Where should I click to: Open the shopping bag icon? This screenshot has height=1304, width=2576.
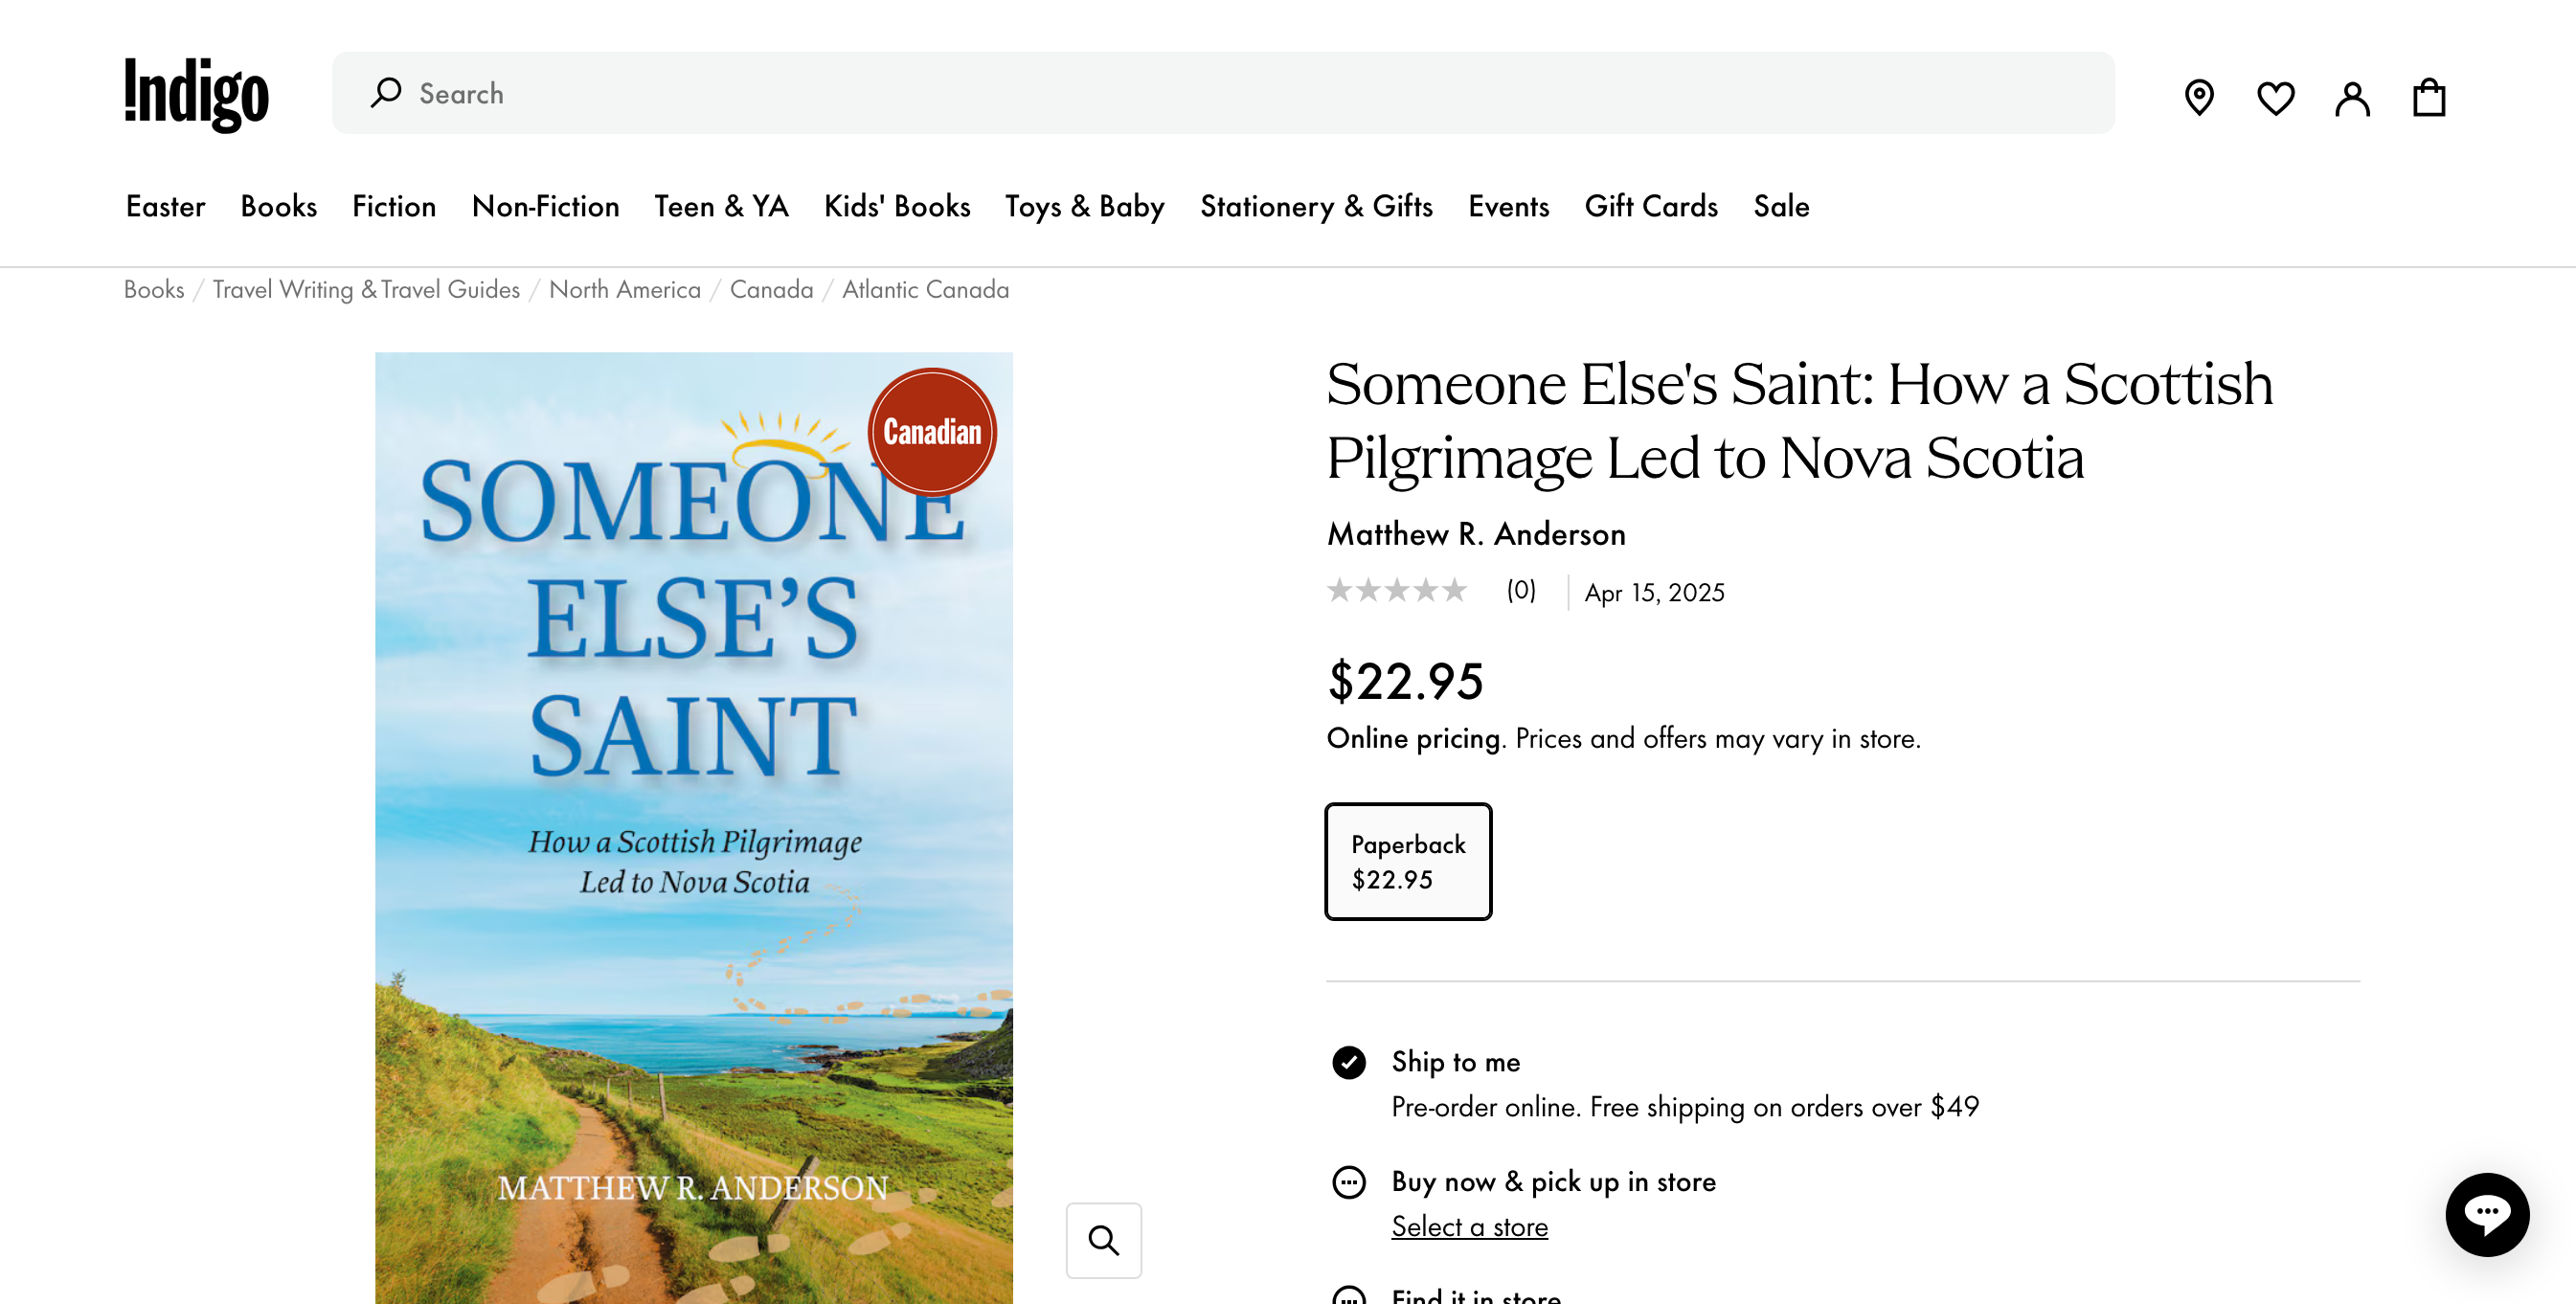[2428, 98]
